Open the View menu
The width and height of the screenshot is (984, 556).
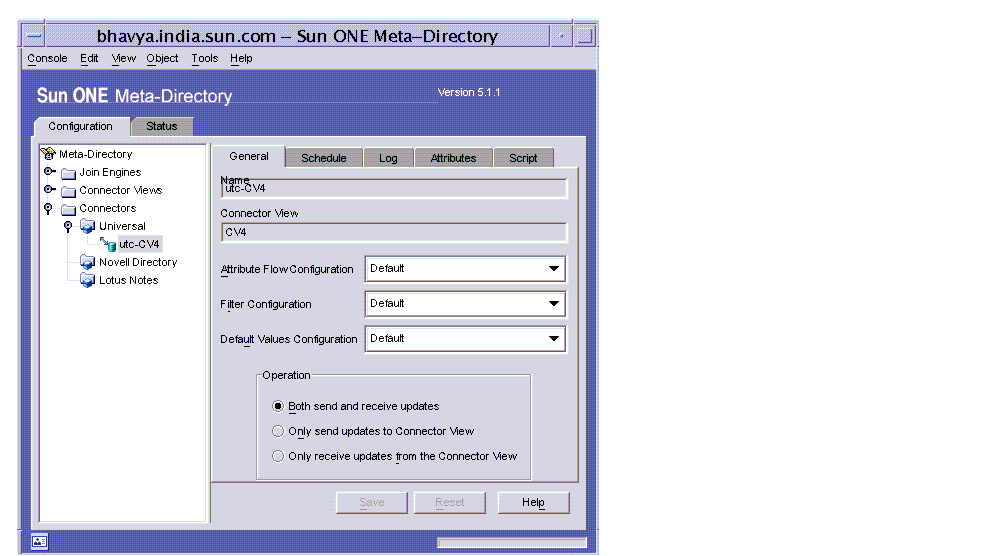(124, 58)
